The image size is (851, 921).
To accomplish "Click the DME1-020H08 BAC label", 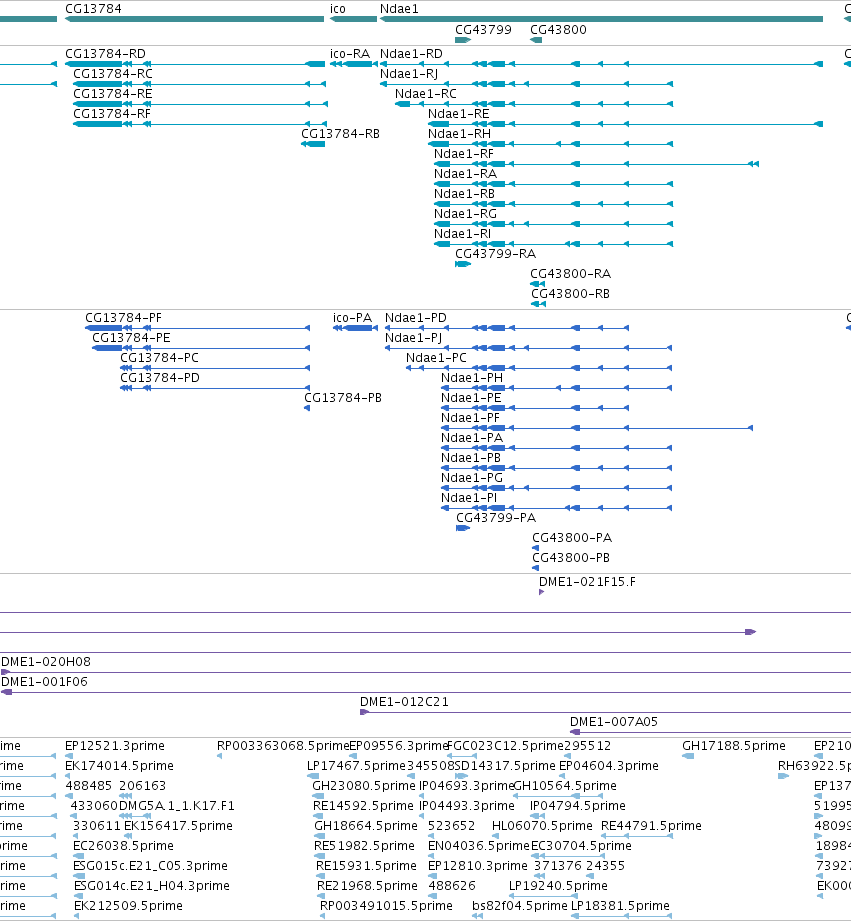I will point(46,661).
